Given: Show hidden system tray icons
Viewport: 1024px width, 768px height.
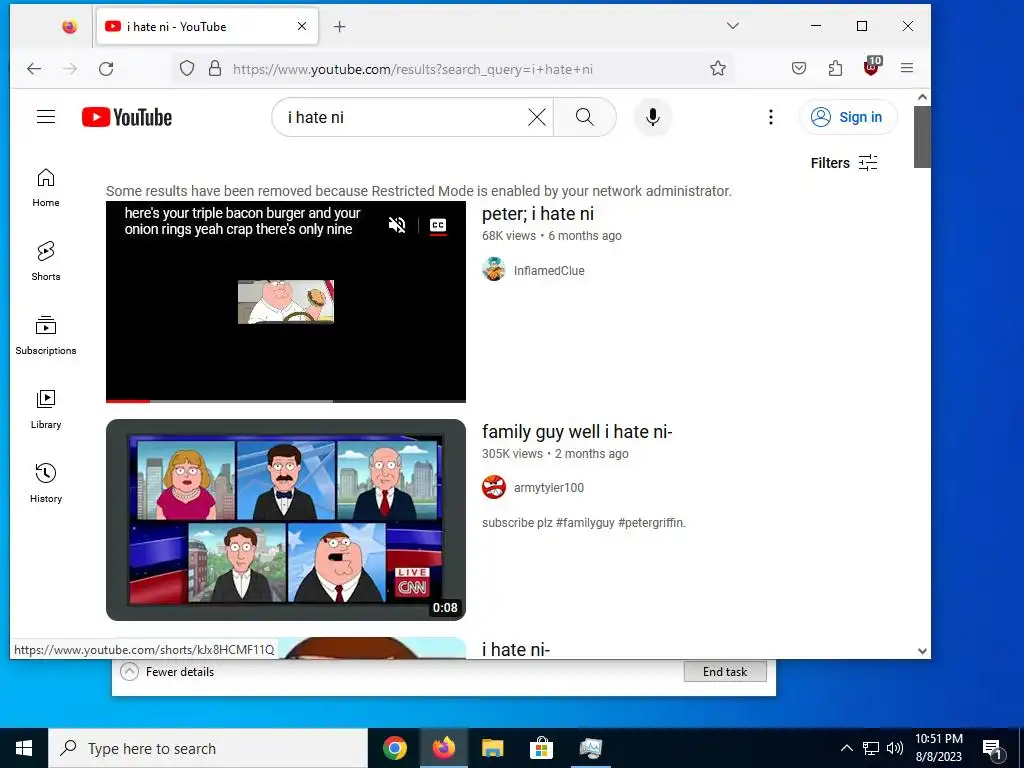Looking at the screenshot, I should 846,748.
